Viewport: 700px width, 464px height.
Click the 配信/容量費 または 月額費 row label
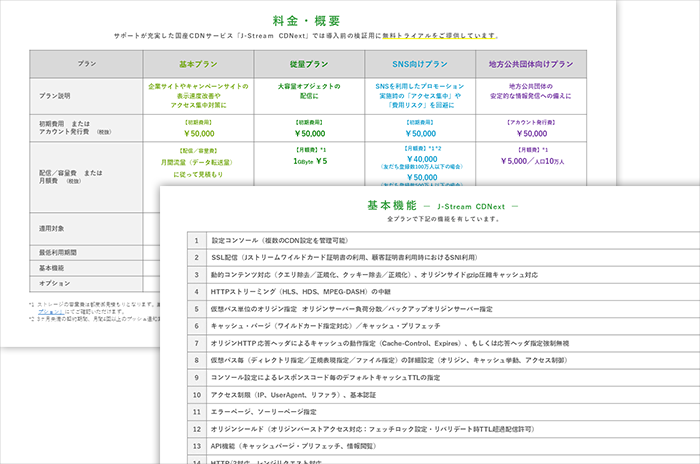[71, 177]
